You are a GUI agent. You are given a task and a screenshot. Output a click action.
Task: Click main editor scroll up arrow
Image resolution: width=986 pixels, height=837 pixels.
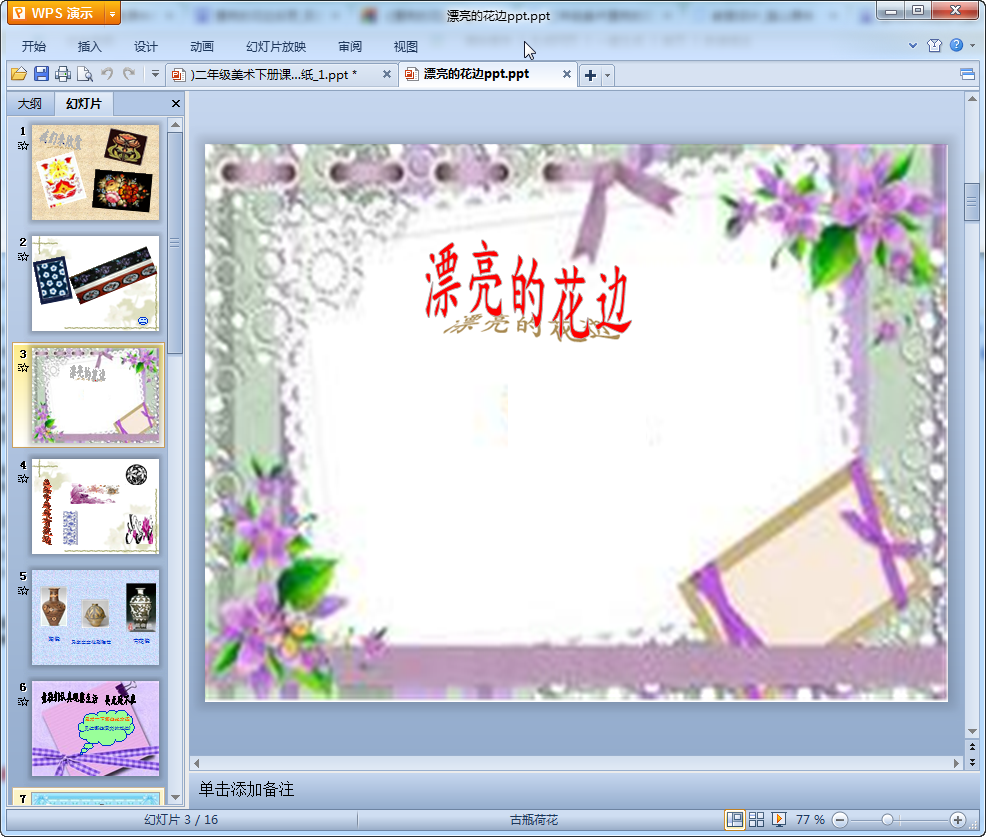(x=972, y=99)
